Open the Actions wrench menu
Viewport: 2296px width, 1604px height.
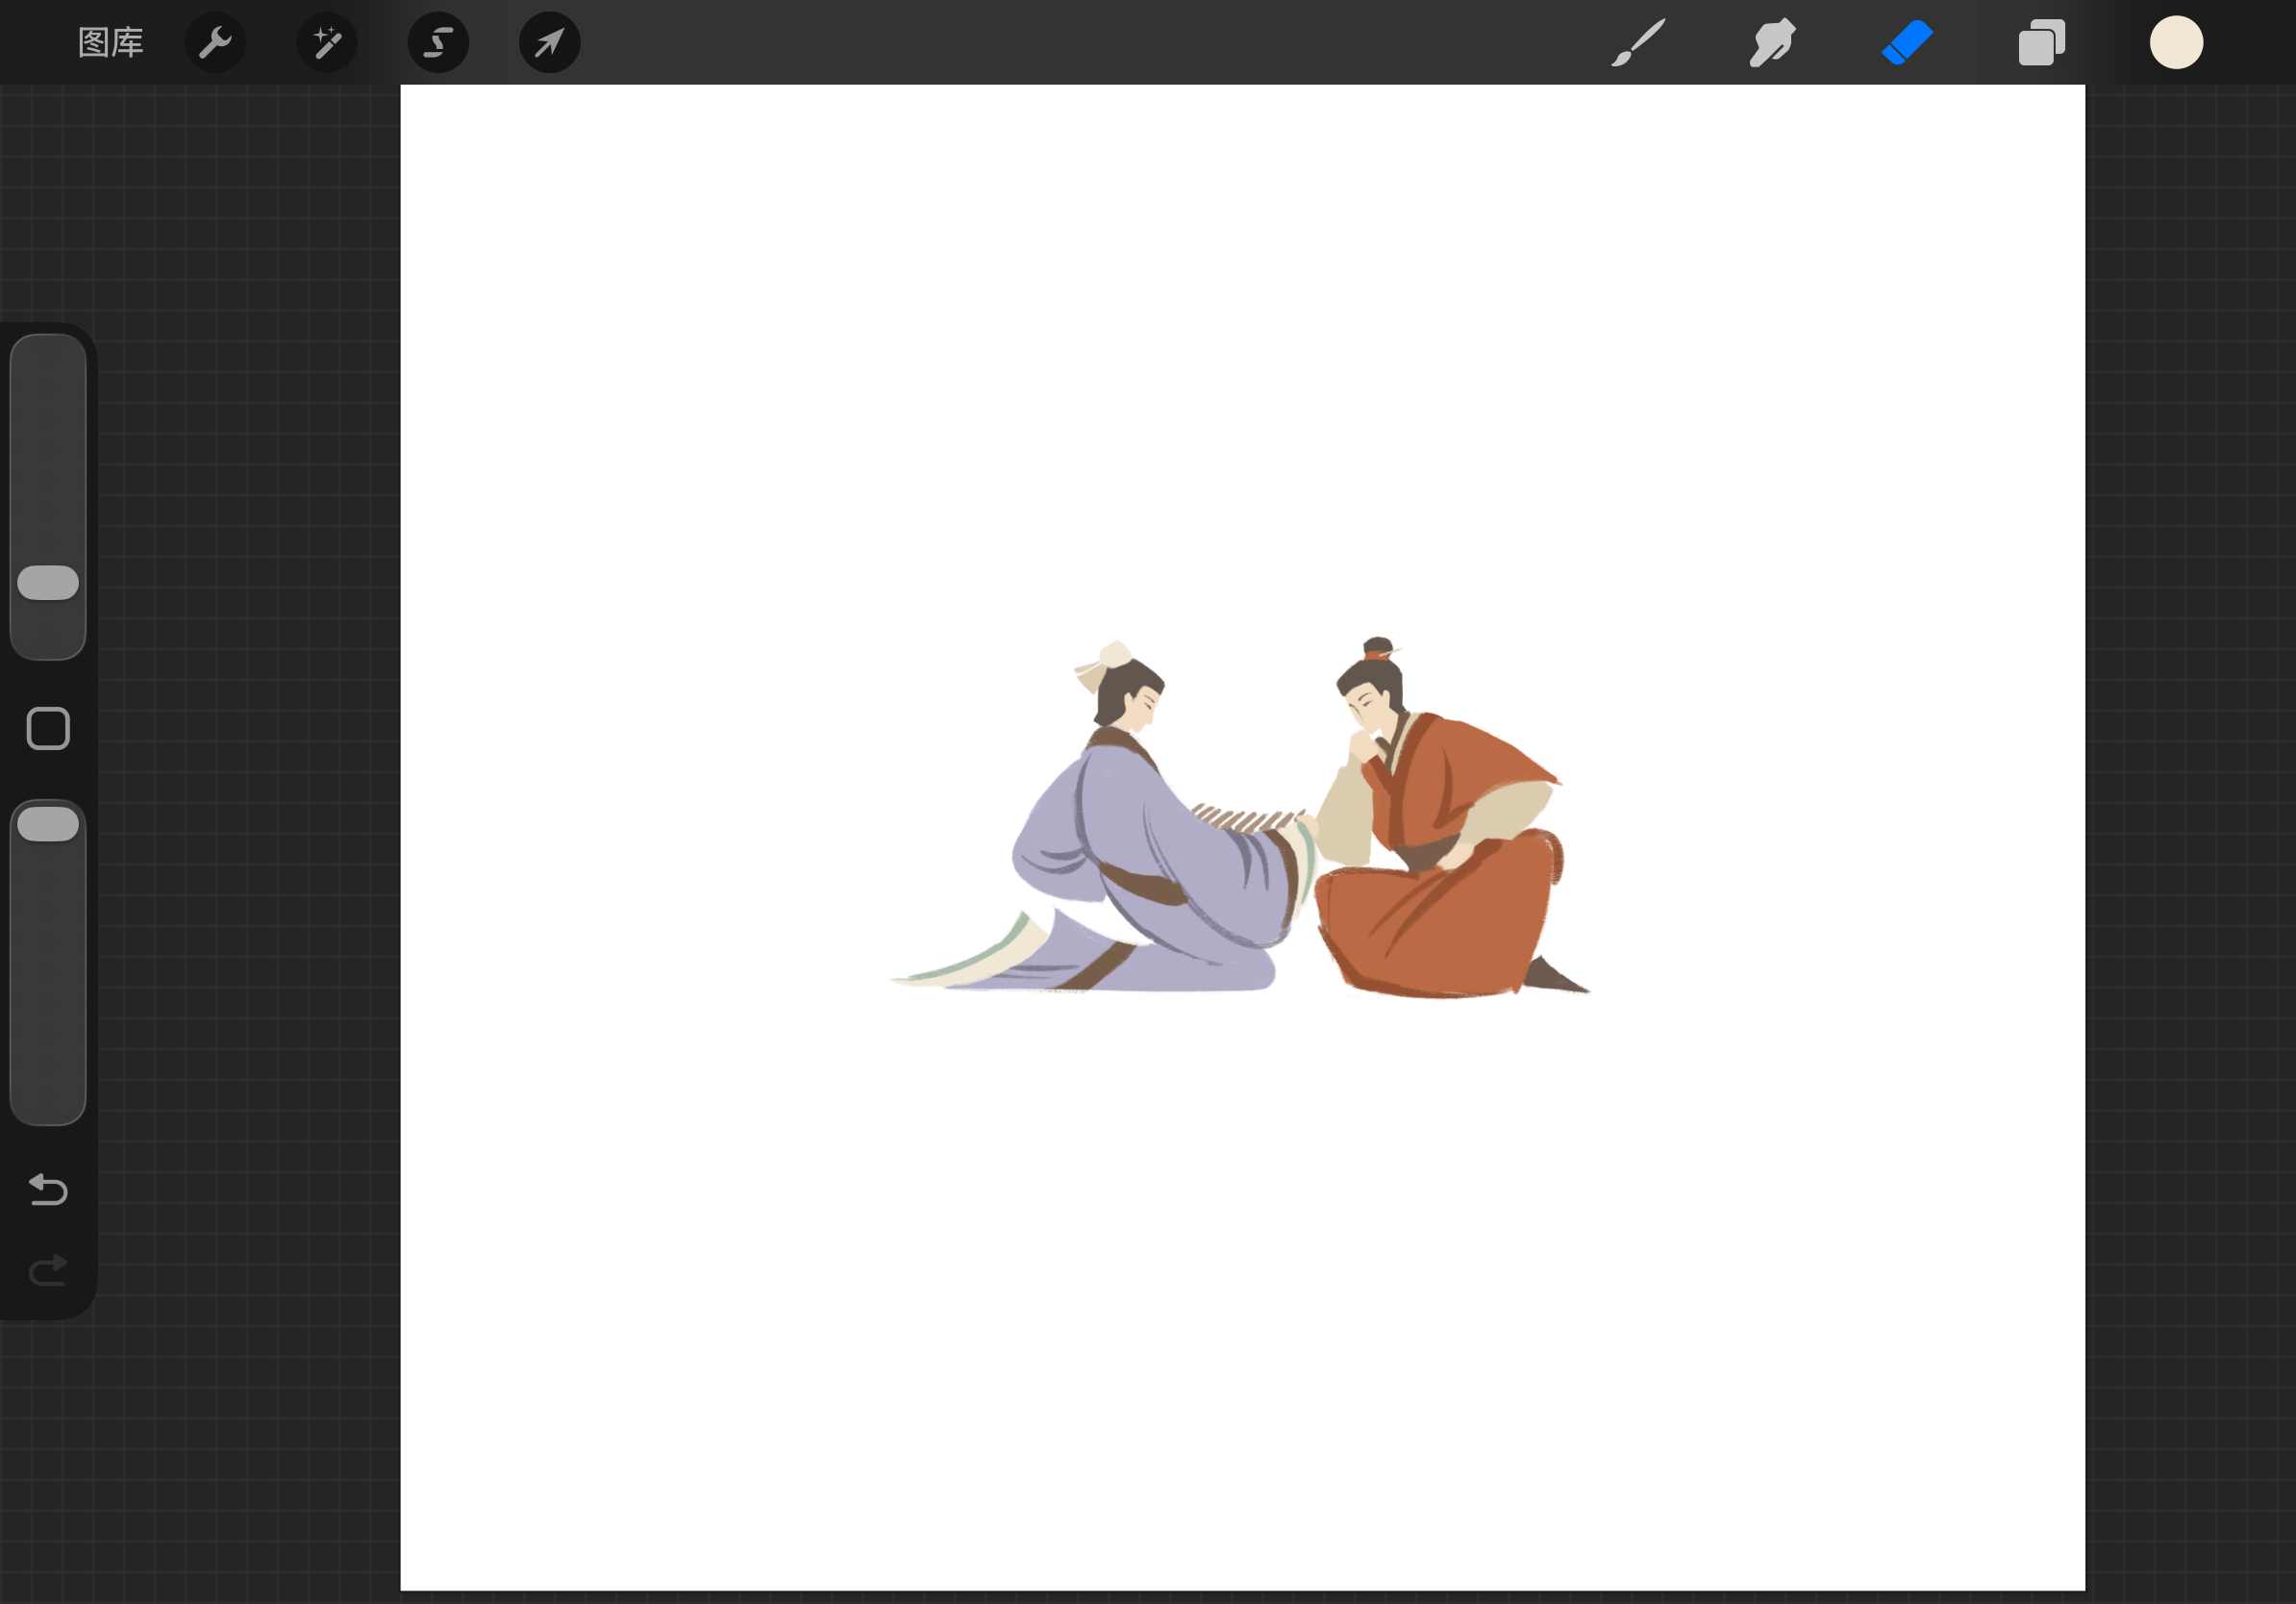[x=215, y=43]
